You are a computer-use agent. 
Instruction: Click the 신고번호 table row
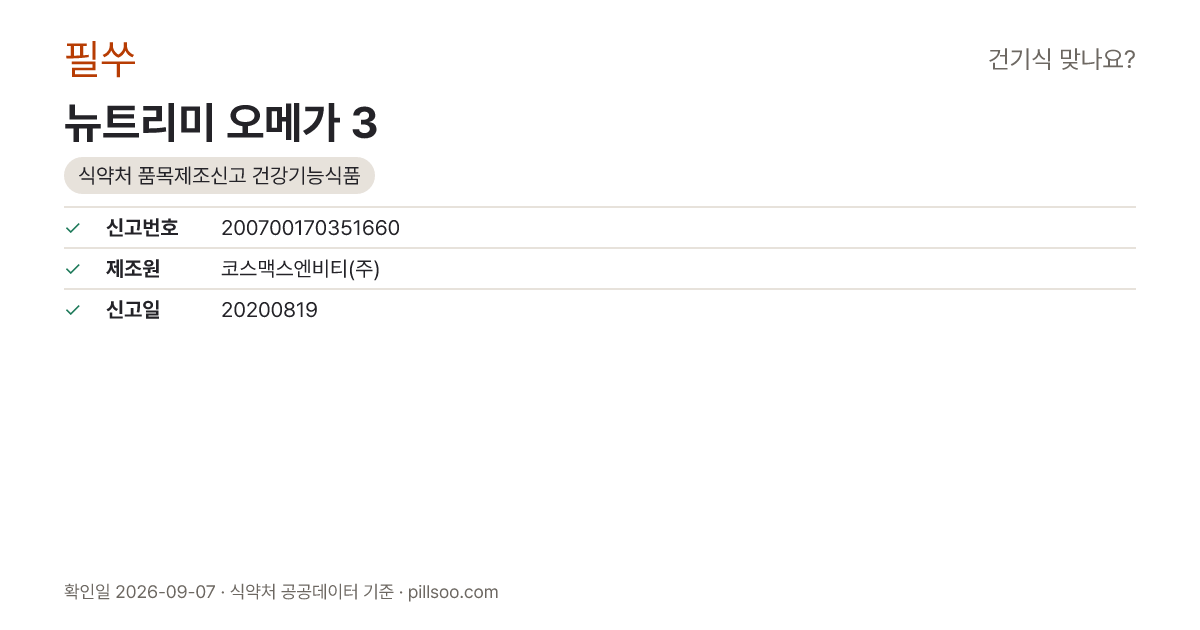click(x=600, y=228)
